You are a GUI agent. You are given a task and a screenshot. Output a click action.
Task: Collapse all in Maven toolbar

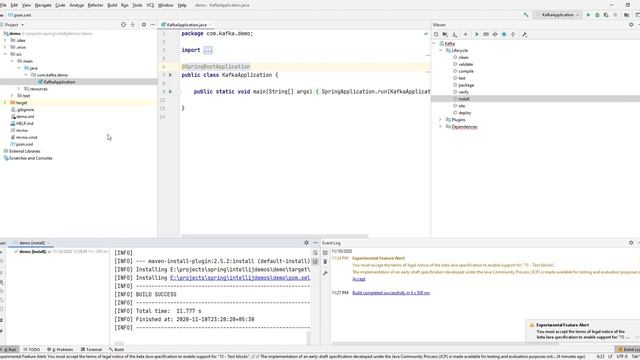tap(513, 35)
